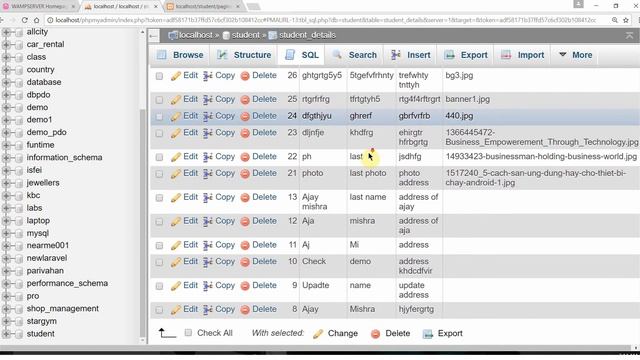Expand the class database node
640x360 pixels.
tap(6, 58)
